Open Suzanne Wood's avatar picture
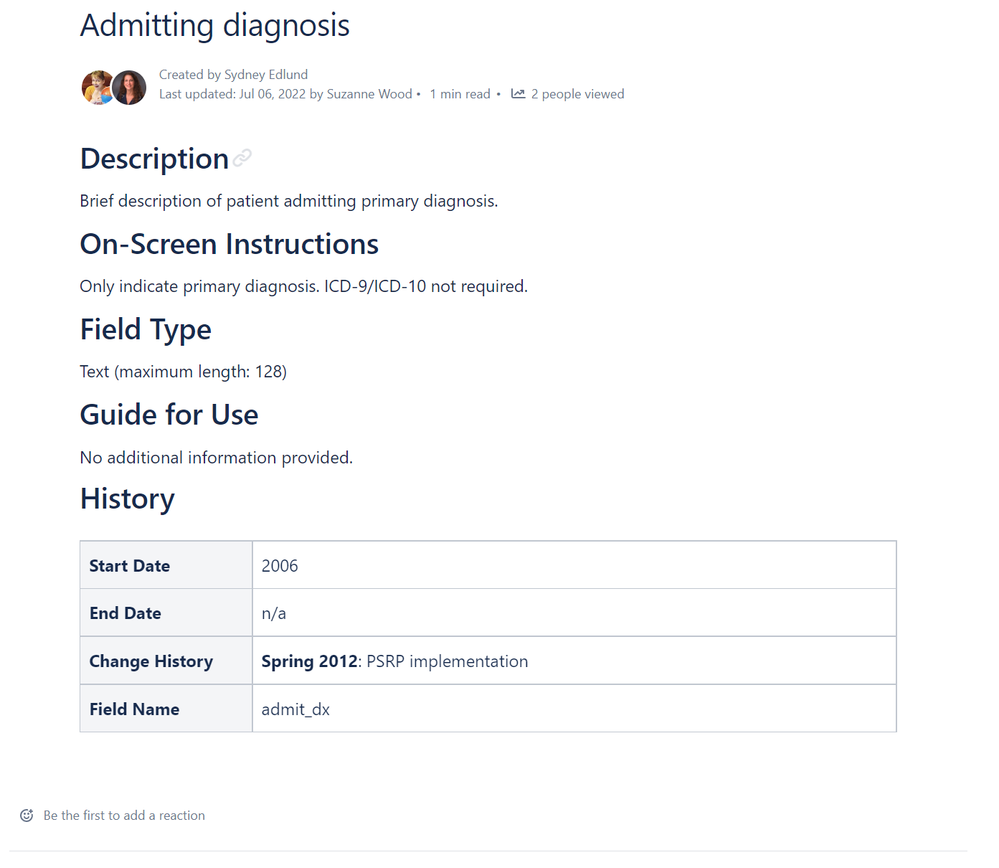Viewport: 999px width, 868px height. point(129,87)
